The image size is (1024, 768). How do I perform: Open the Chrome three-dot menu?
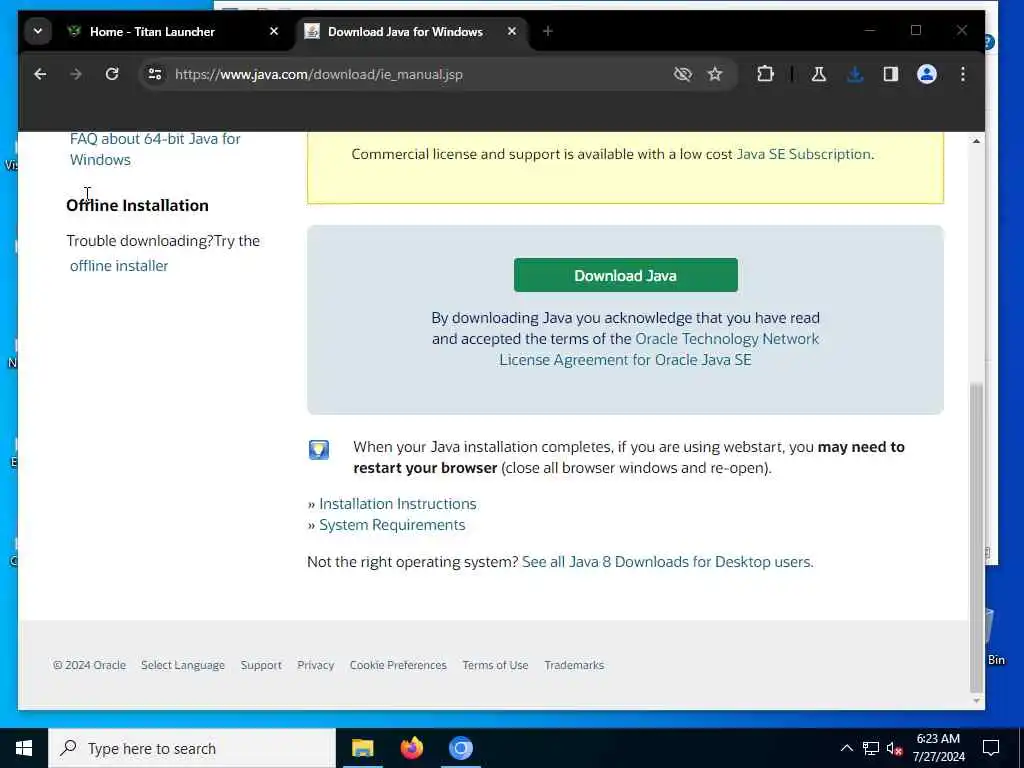point(963,74)
